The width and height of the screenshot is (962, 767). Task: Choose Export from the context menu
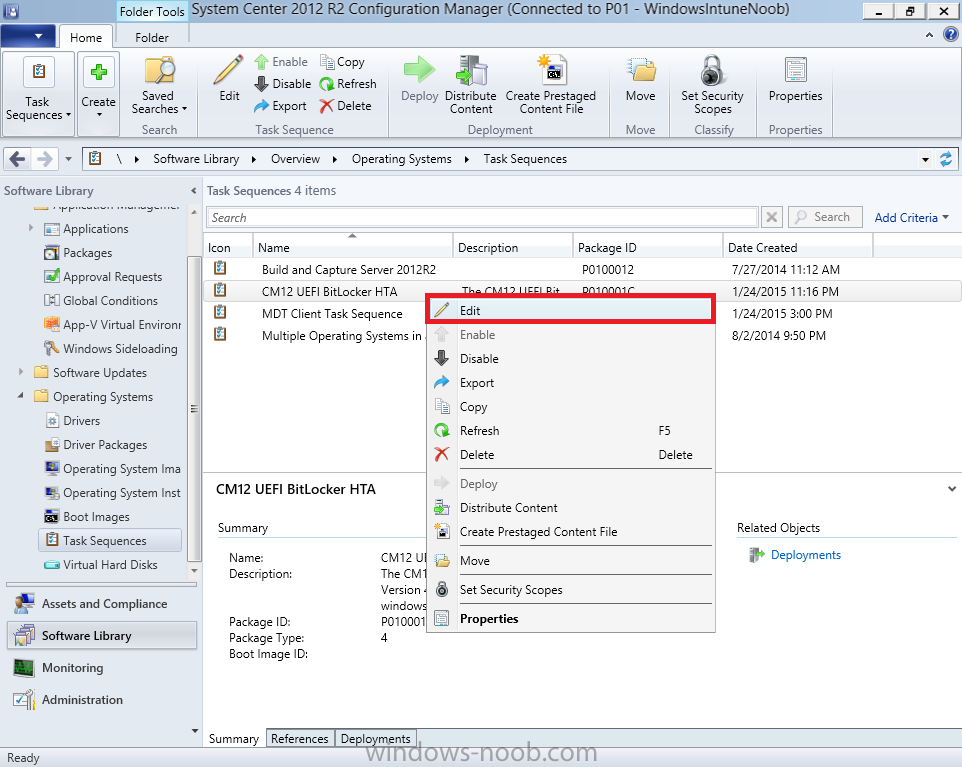coord(571,382)
